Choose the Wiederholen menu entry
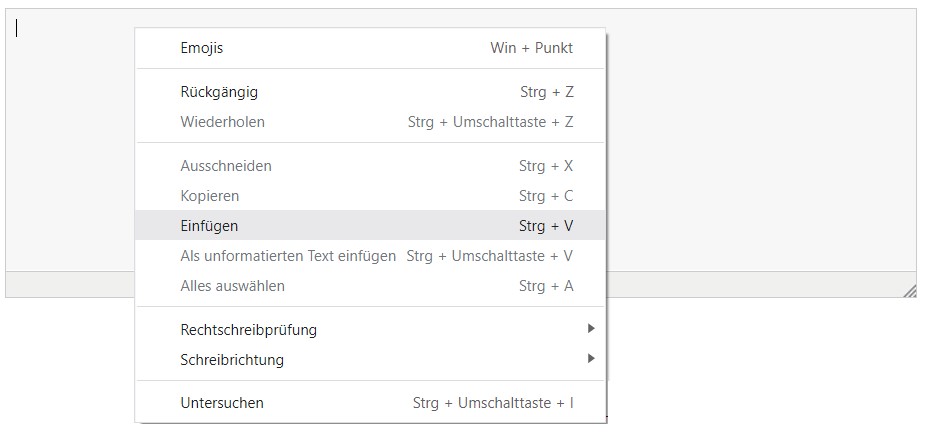The image size is (926, 443). point(222,122)
